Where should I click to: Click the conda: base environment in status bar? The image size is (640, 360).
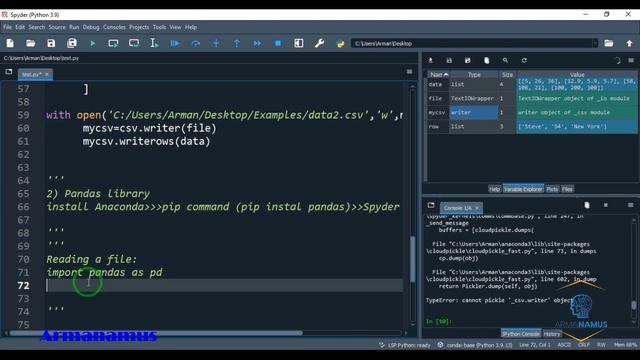pos(475,345)
